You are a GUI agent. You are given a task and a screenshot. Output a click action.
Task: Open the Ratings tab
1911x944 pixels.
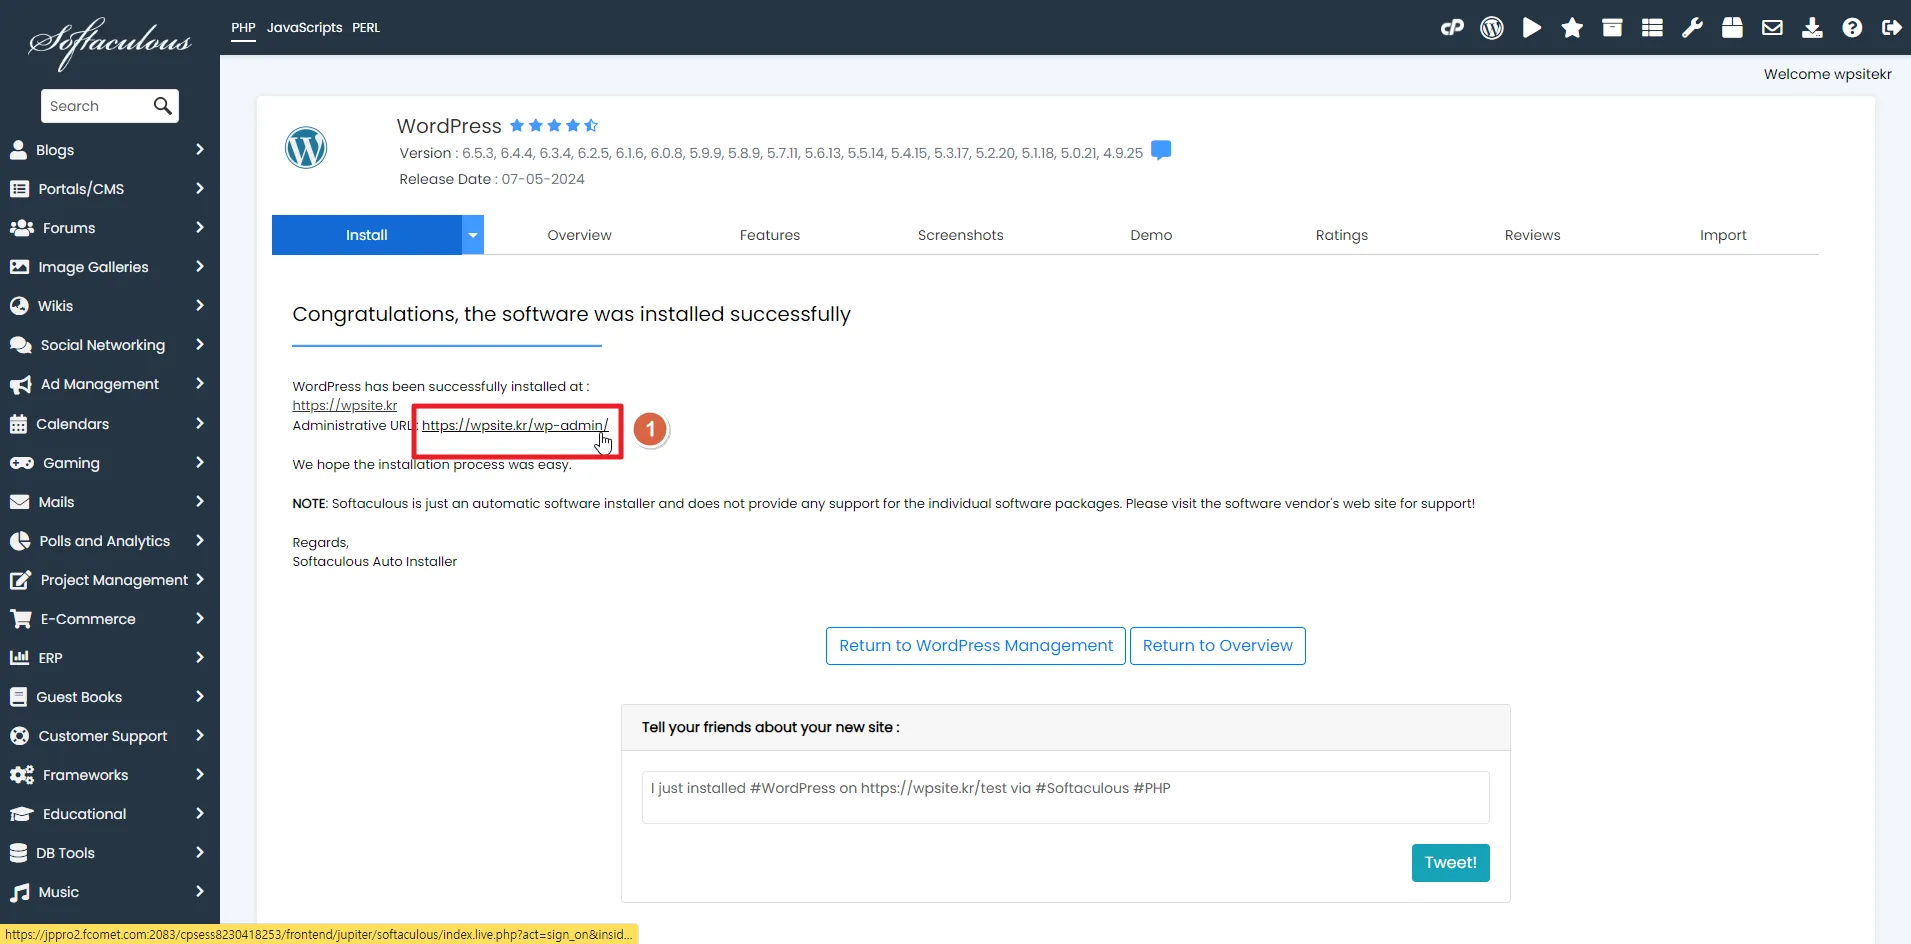pos(1342,235)
